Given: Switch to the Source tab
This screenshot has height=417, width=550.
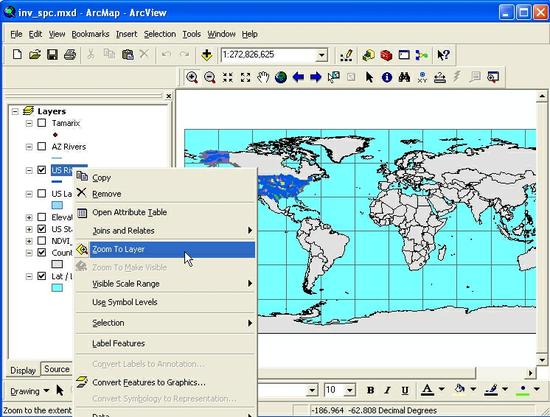Looking at the screenshot, I should pyautogui.click(x=56, y=369).
